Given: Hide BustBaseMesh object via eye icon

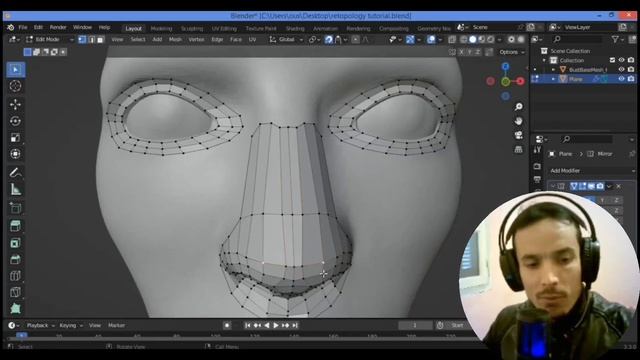Looking at the screenshot, I should (621, 69).
